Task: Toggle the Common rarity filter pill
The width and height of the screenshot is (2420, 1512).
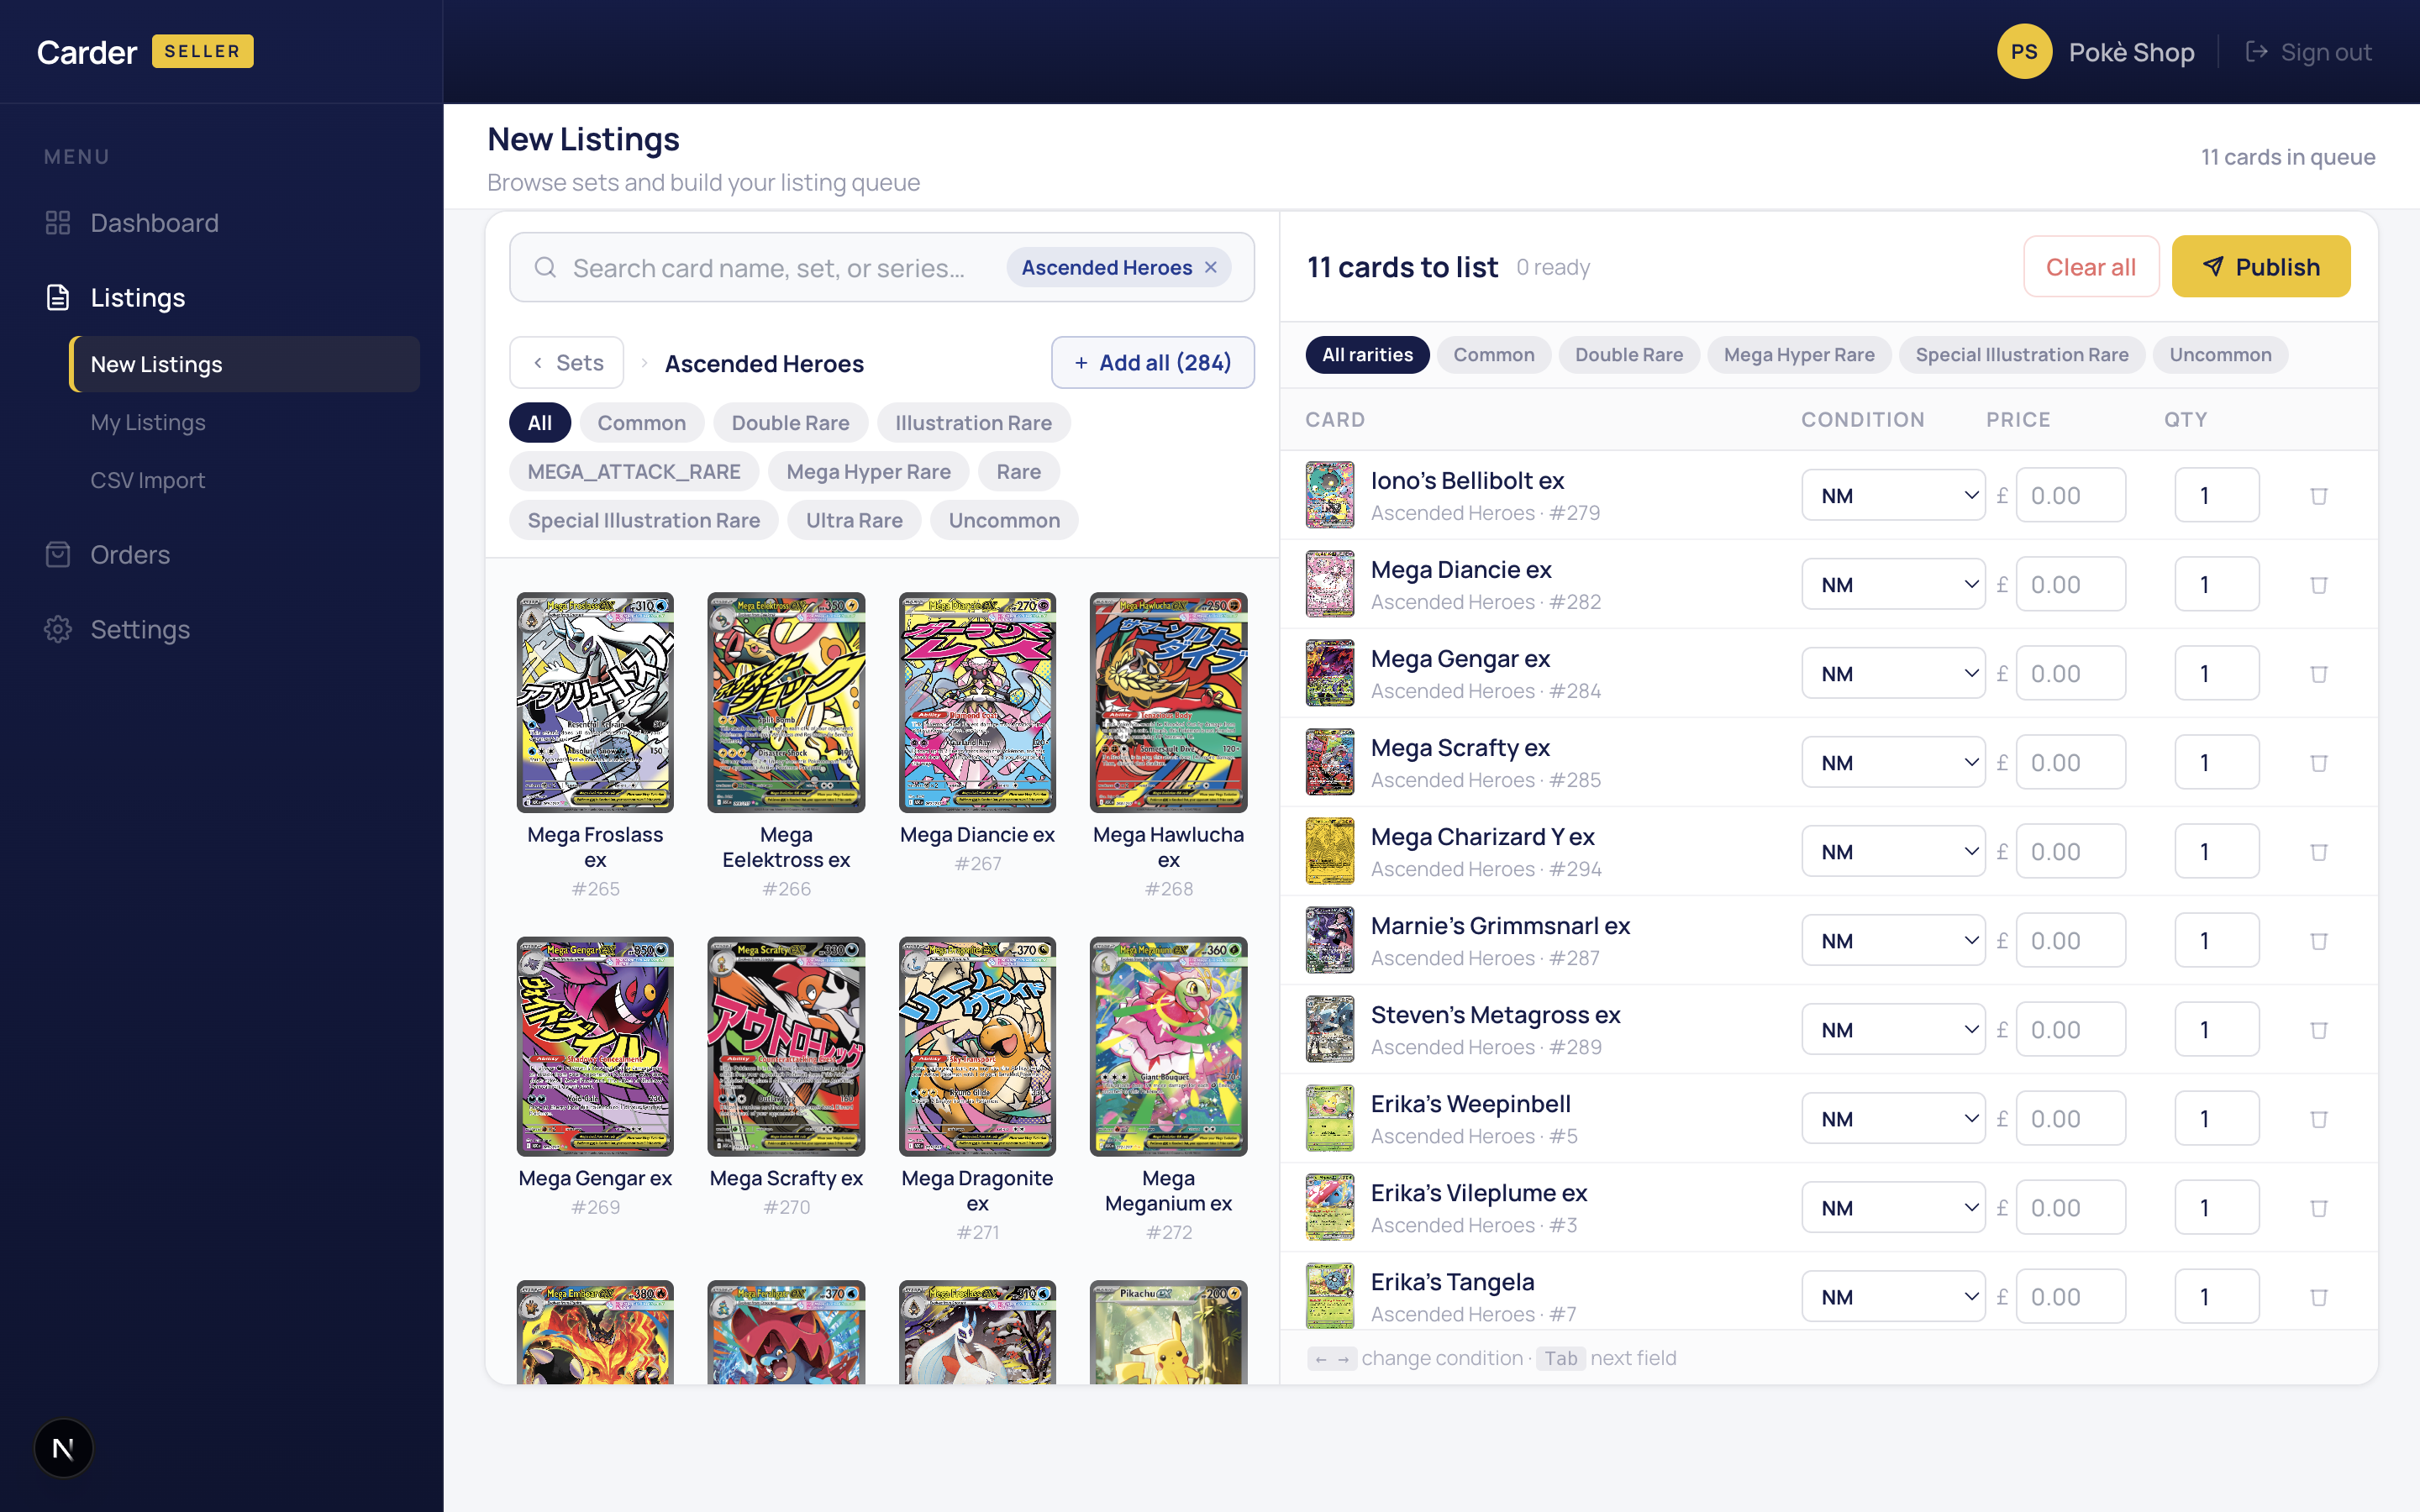Action: coord(642,422)
